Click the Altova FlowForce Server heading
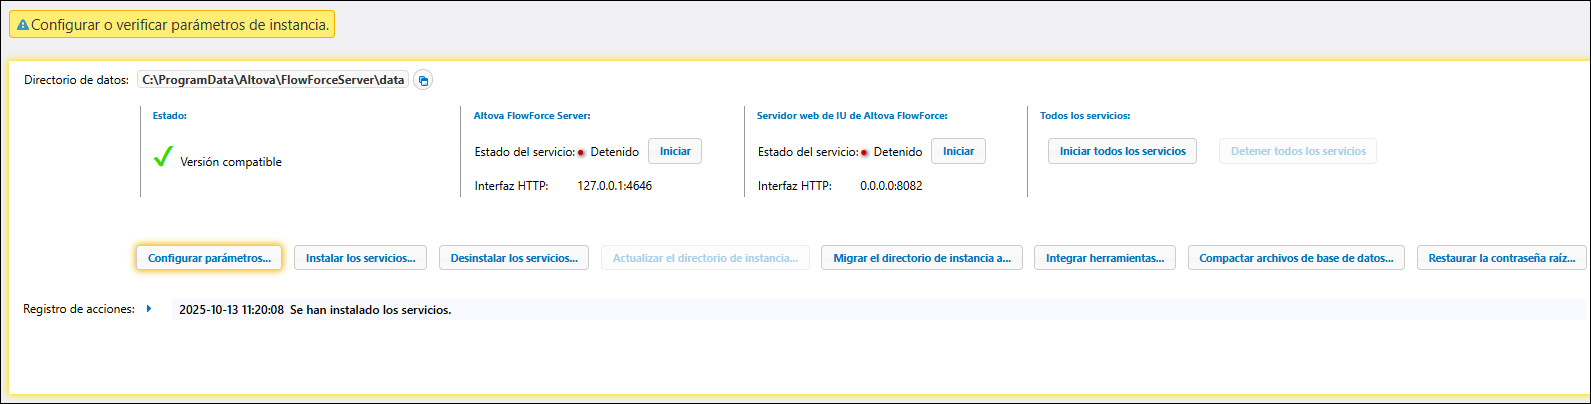The image size is (1591, 404). 532,116
